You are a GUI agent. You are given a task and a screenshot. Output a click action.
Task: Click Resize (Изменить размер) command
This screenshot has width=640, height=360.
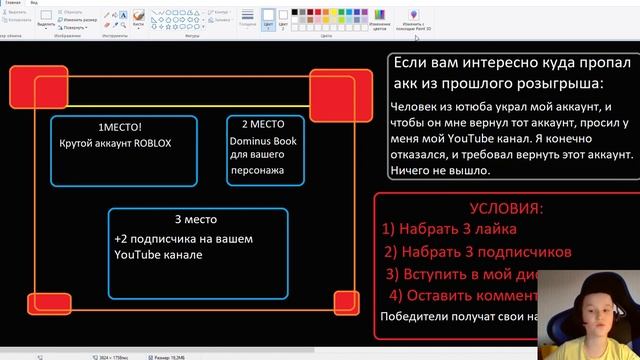(78, 20)
